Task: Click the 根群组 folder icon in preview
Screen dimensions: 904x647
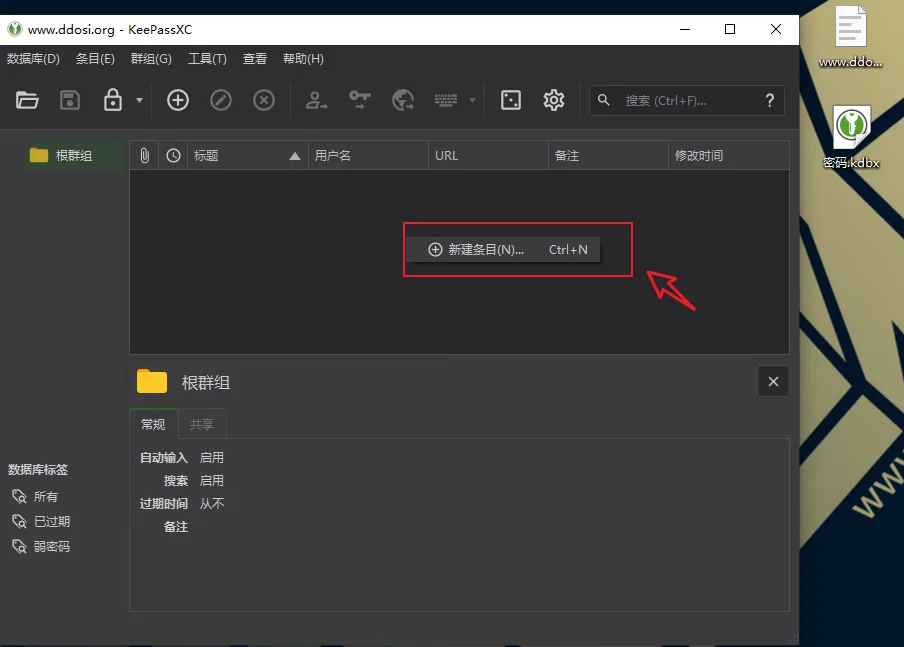Action: point(152,381)
